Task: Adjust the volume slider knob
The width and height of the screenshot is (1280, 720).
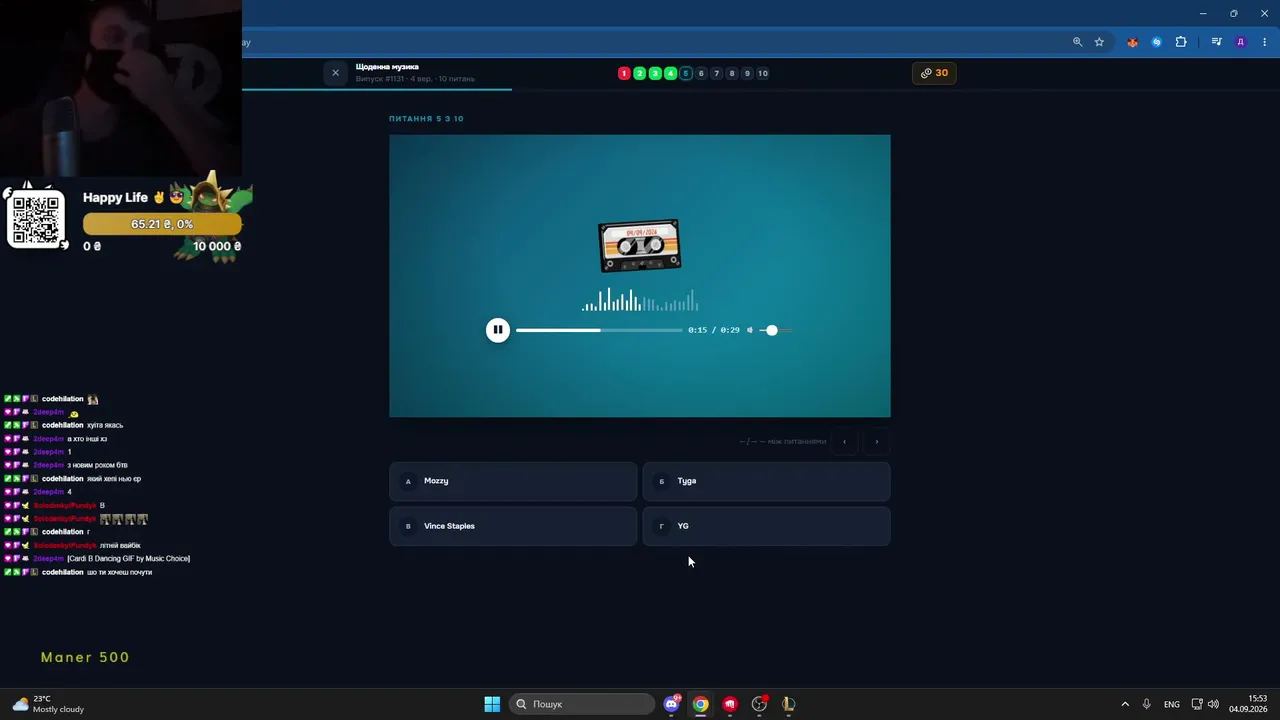Action: click(771, 330)
